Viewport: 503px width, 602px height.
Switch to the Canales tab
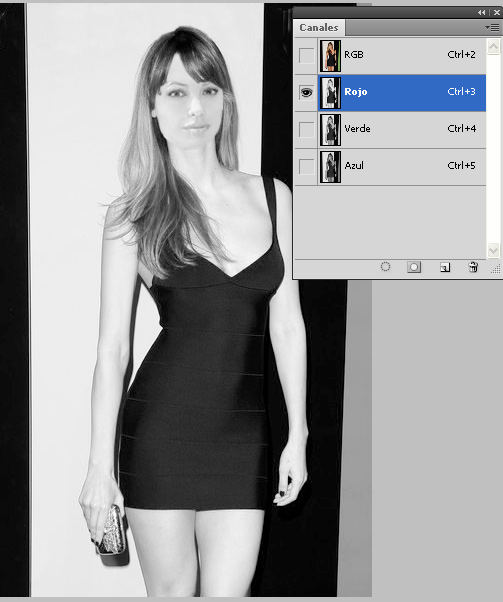(x=319, y=28)
